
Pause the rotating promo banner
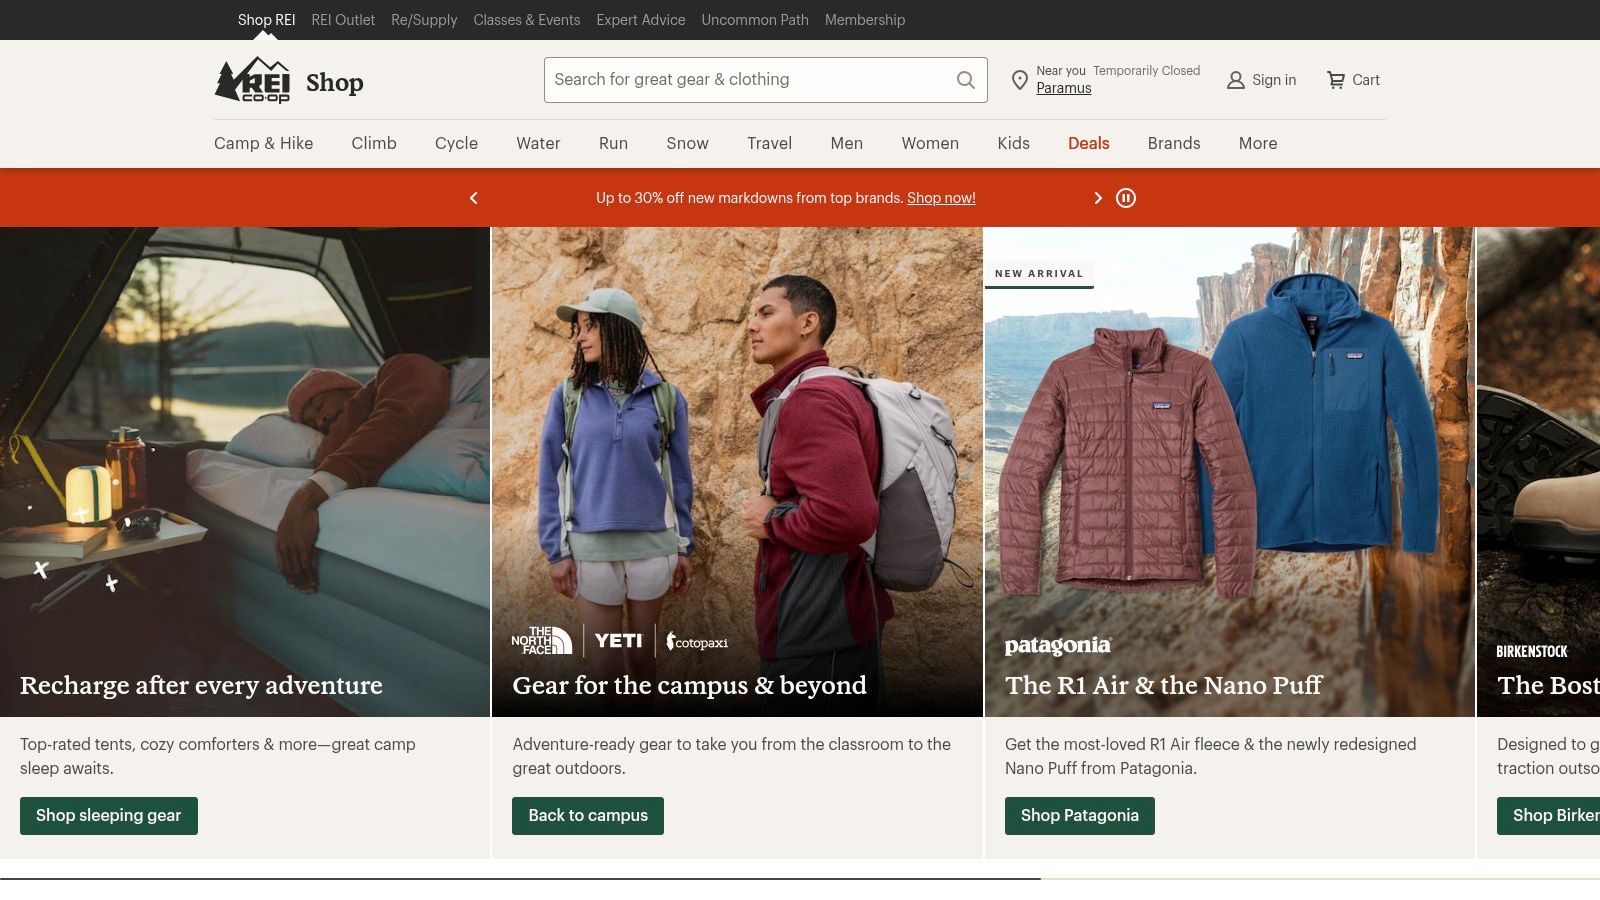click(x=1126, y=198)
